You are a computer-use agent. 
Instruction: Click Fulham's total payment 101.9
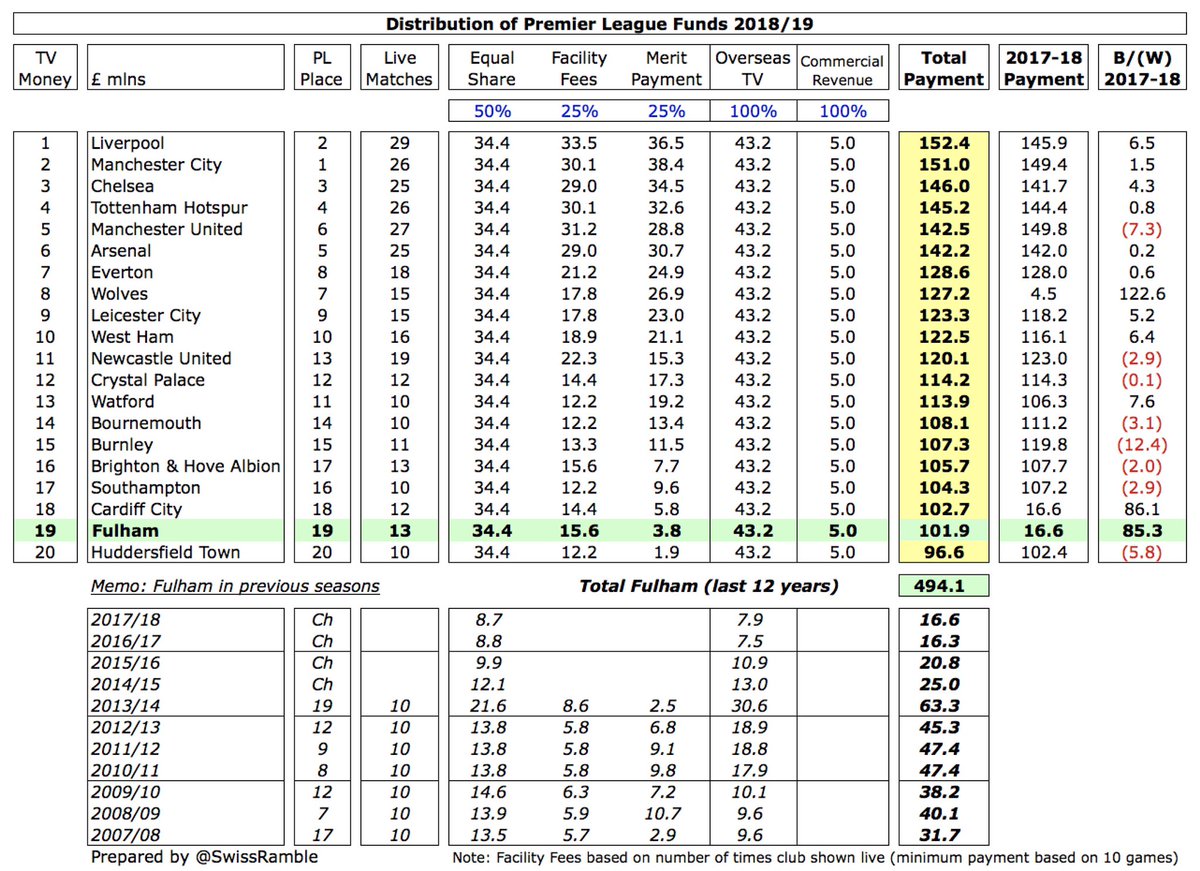tap(944, 530)
